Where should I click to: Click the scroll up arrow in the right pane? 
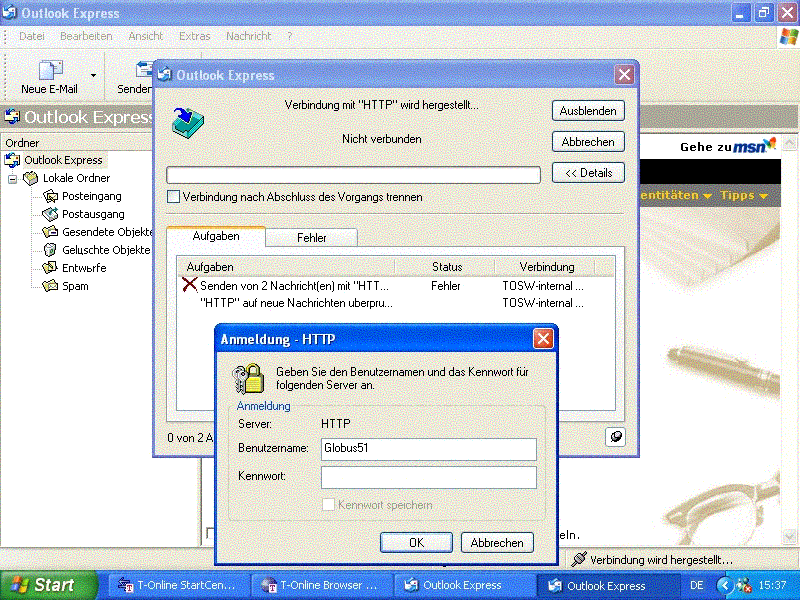(789, 143)
